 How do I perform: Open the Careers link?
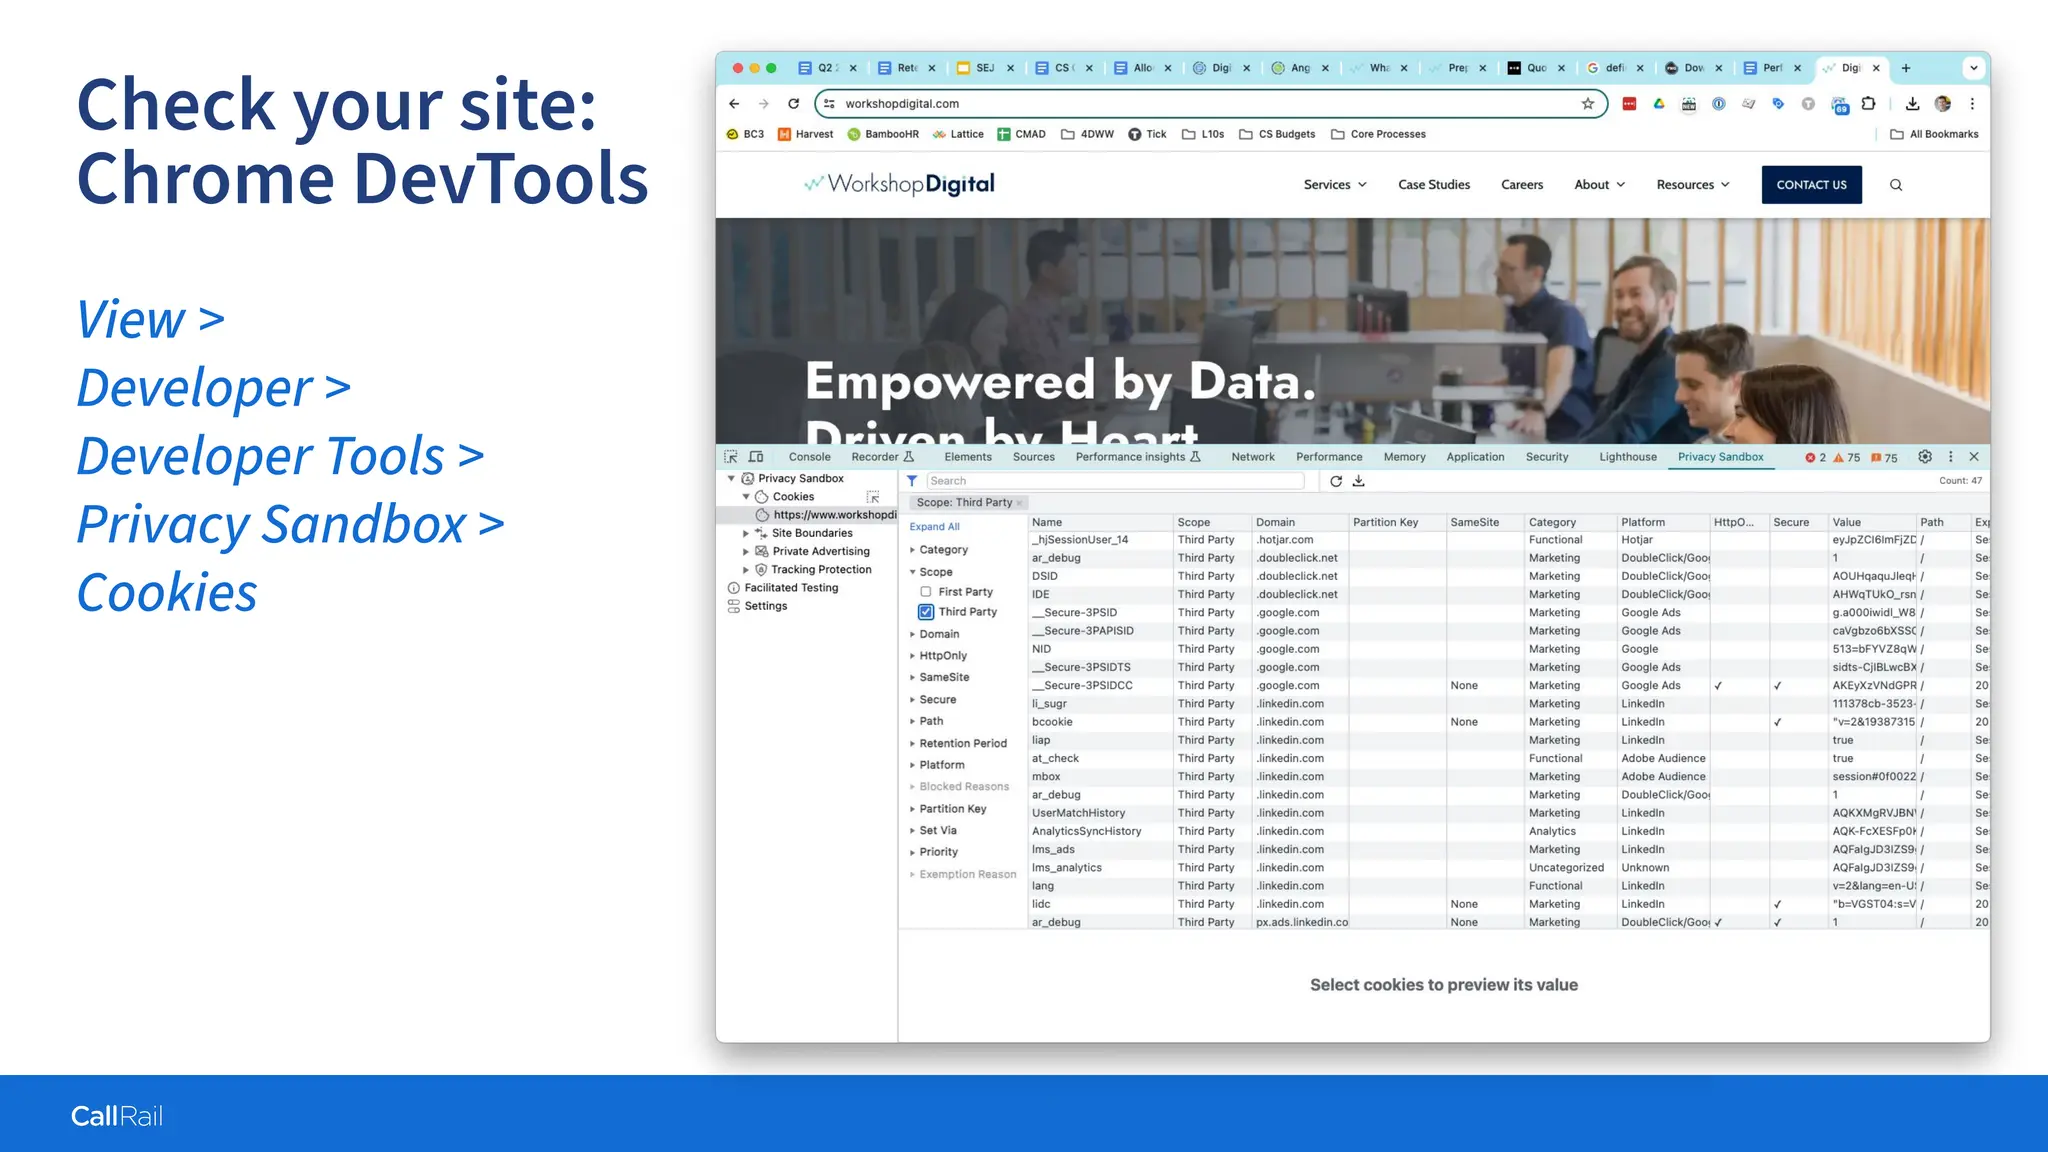(x=1522, y=185)
